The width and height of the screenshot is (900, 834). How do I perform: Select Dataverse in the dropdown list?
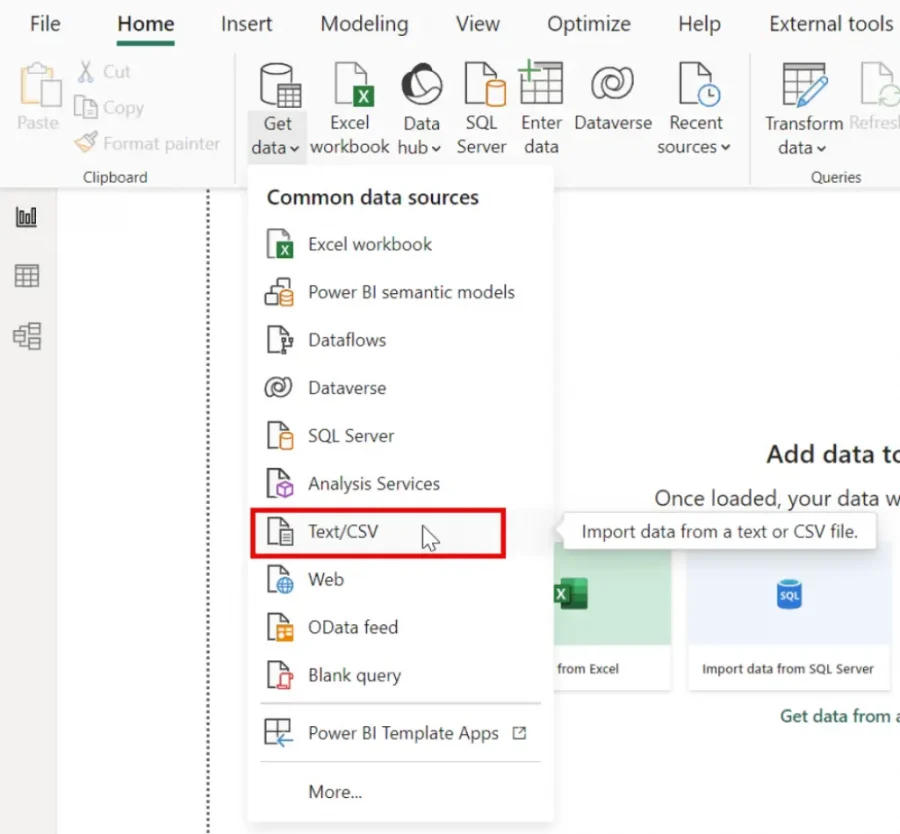401,388
